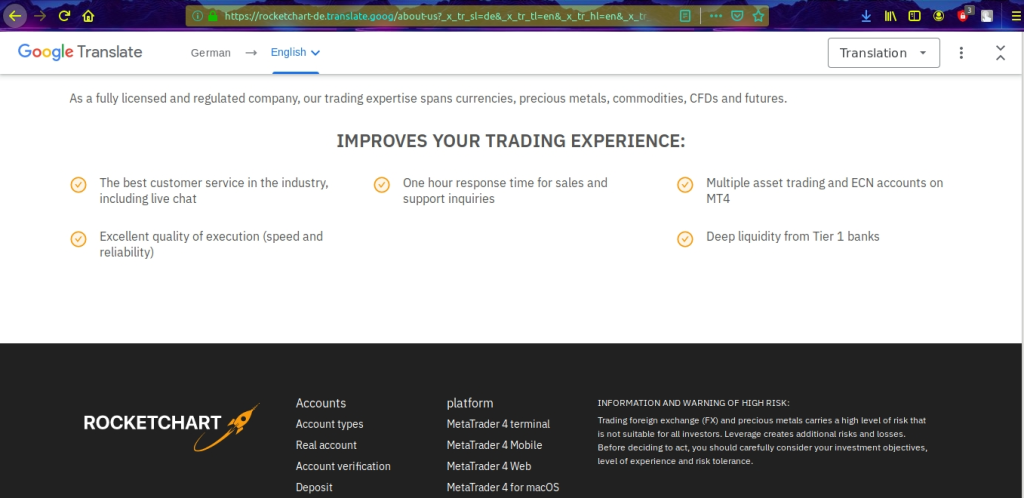Click checkmark beside multiple asset trading
1024x498 pixels.
(x=685, y=185)
